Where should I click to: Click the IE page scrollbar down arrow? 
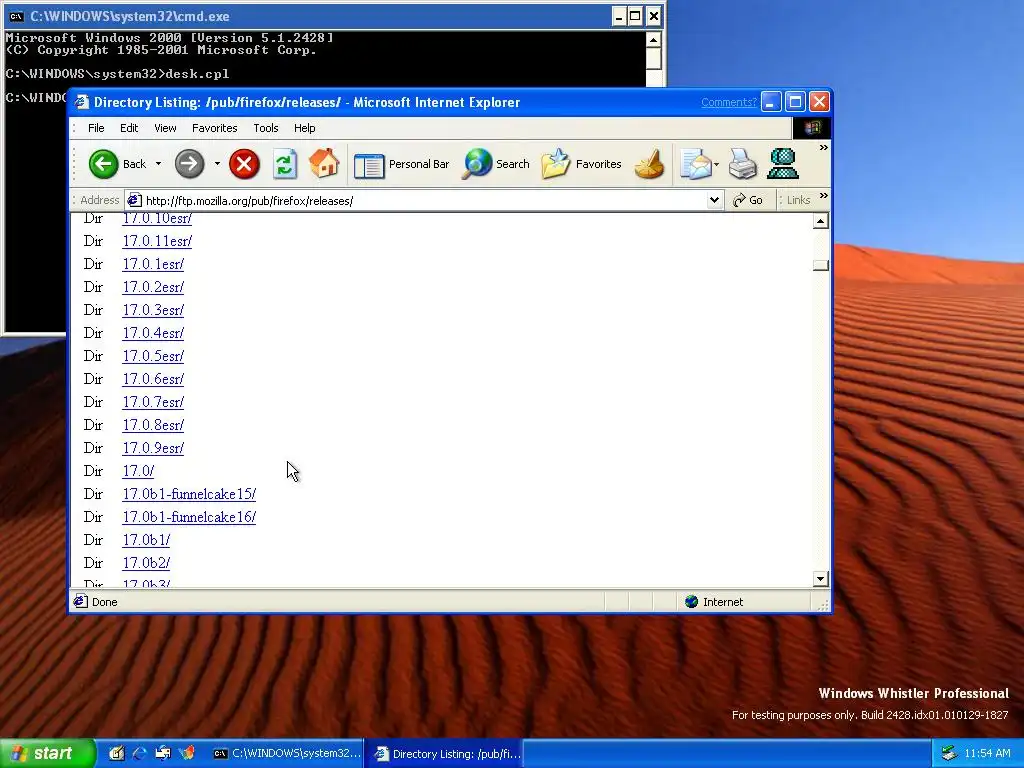pos(821,579)
